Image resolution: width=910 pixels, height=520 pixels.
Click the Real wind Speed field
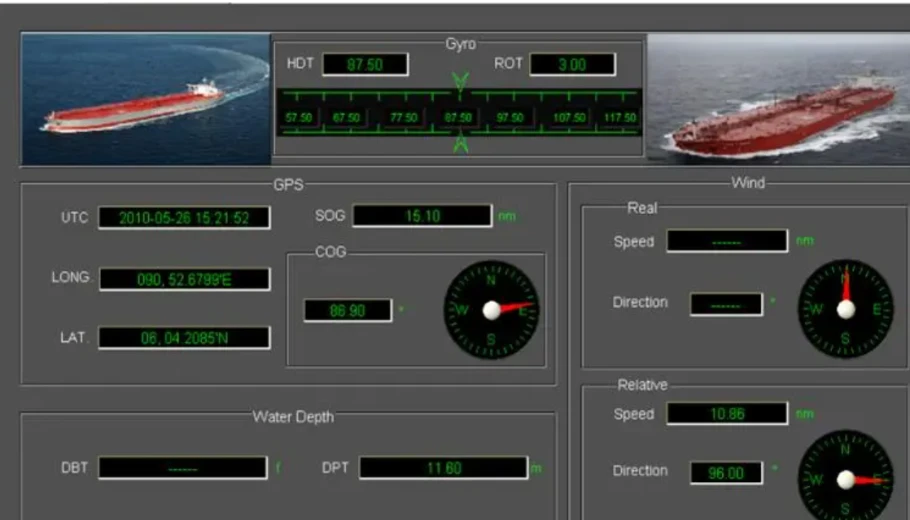727,241
